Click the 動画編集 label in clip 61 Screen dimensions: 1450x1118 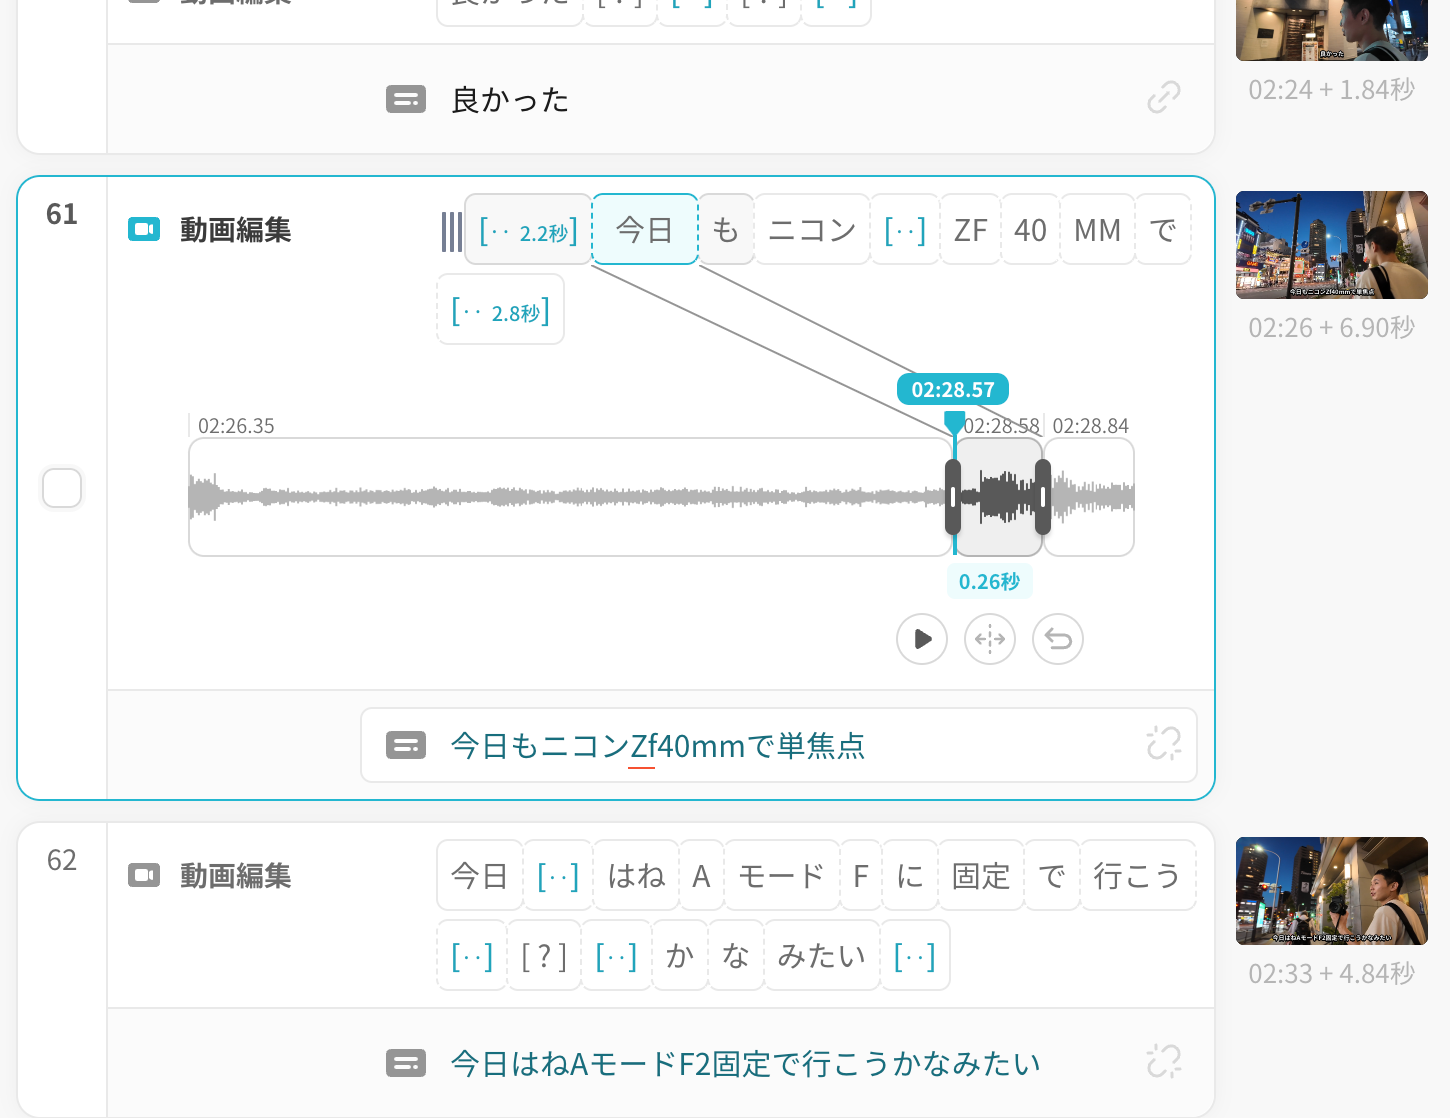point(236,230)
